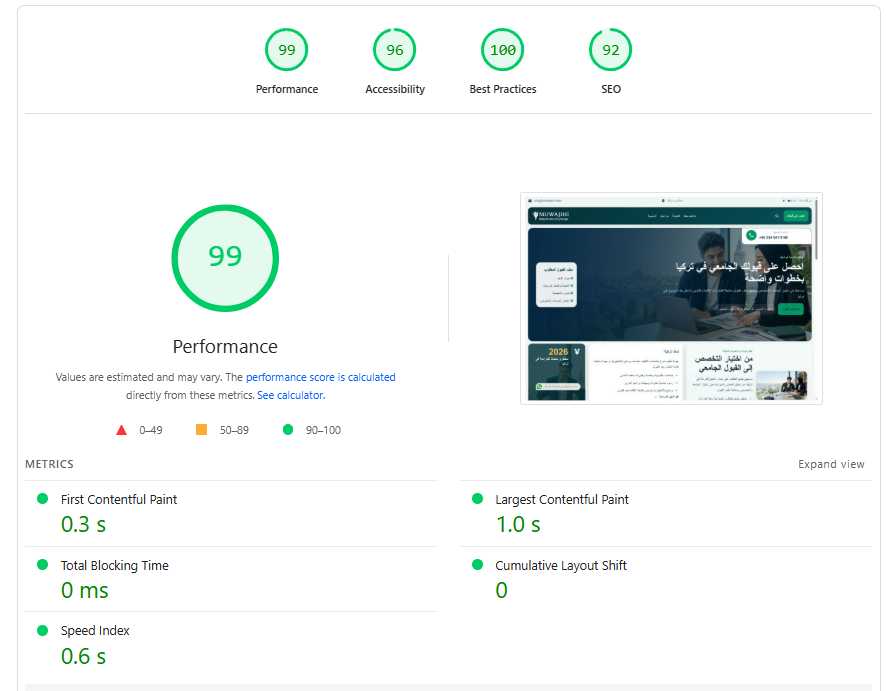Click the '1.0 s' metric value
This screenshot has height=691, width=886.
click(x=518, y=524)
